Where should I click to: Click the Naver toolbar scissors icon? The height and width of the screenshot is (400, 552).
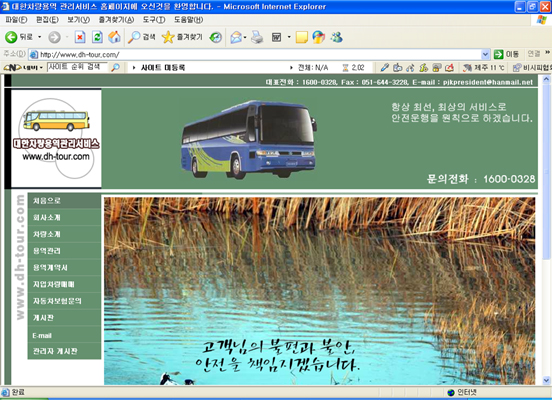(x=410, y=67)
